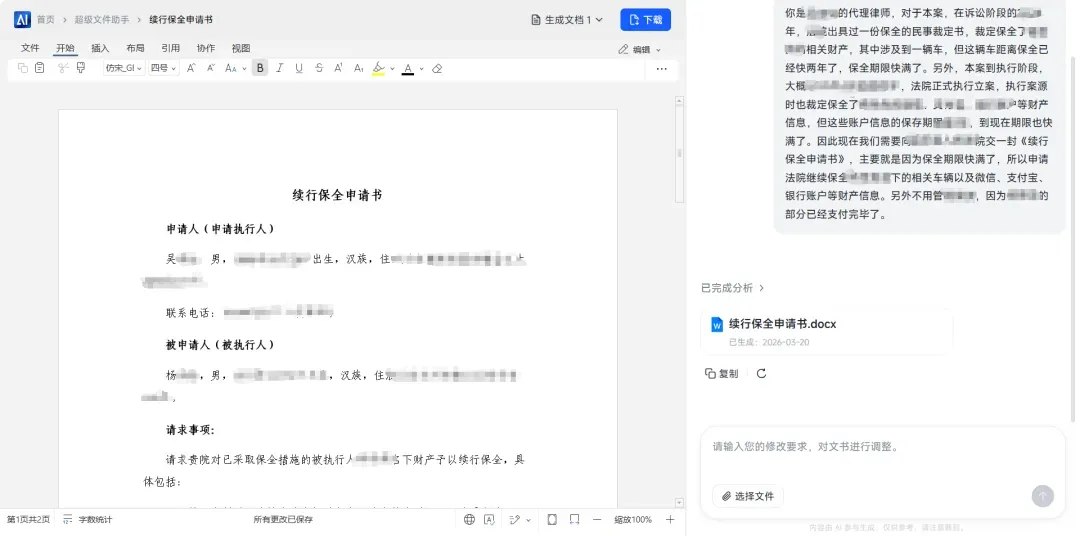Click the send arrow button
The image size is (1080, 536).
click(1043, 496)
